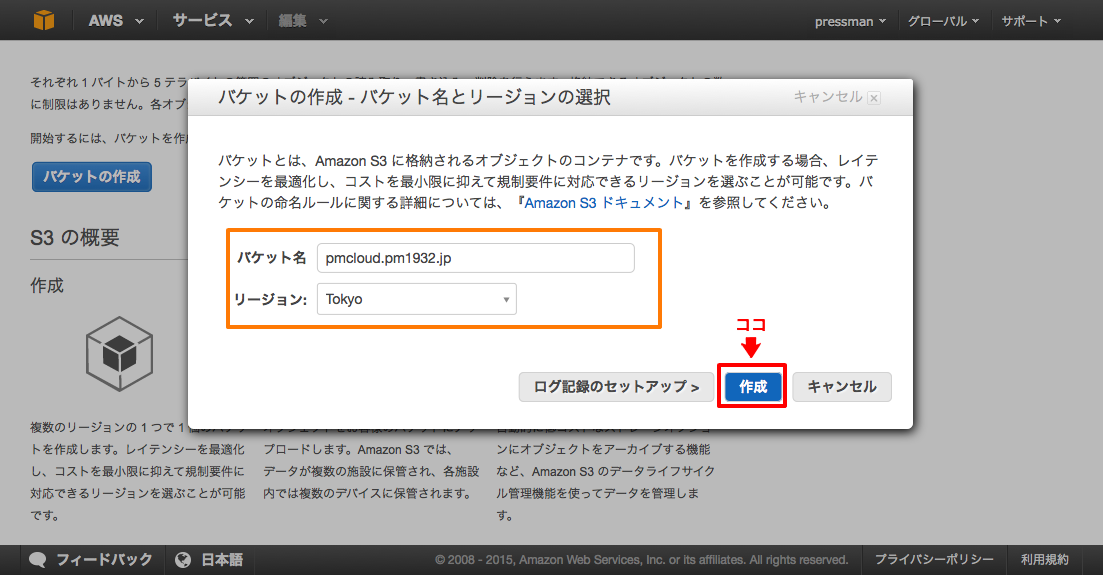
Task: Open the サポート dropdown
Action: tap(1028, 19)
